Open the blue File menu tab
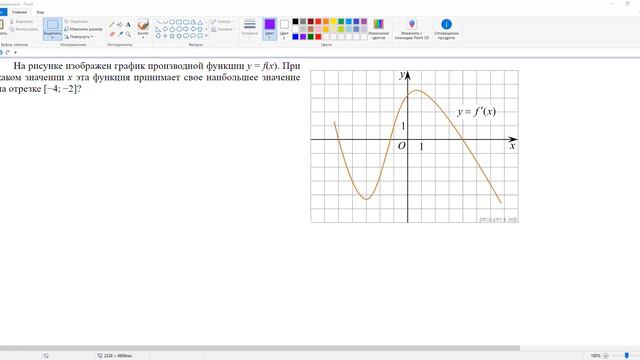Image resolution: width=640 pixels, height=360 pixels. coord(2,12)
